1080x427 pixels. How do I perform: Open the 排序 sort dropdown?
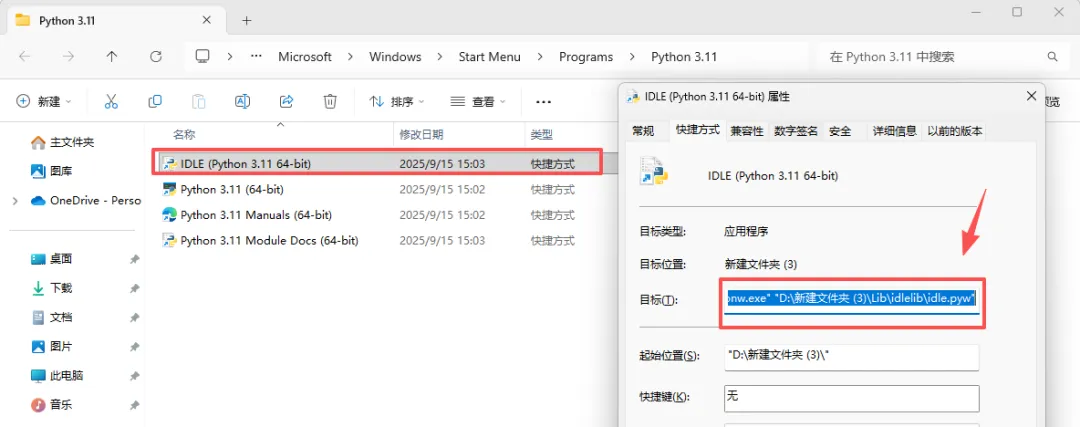tap(397, 101)
